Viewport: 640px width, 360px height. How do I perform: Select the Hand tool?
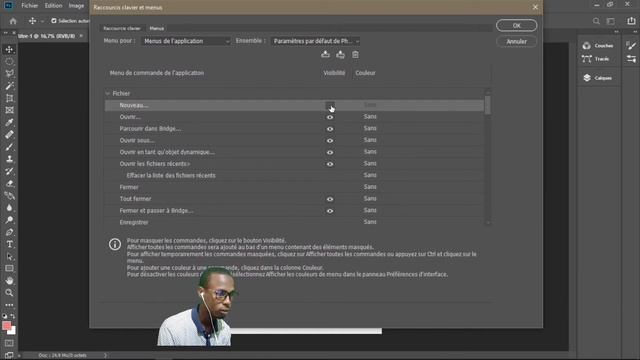9,281
